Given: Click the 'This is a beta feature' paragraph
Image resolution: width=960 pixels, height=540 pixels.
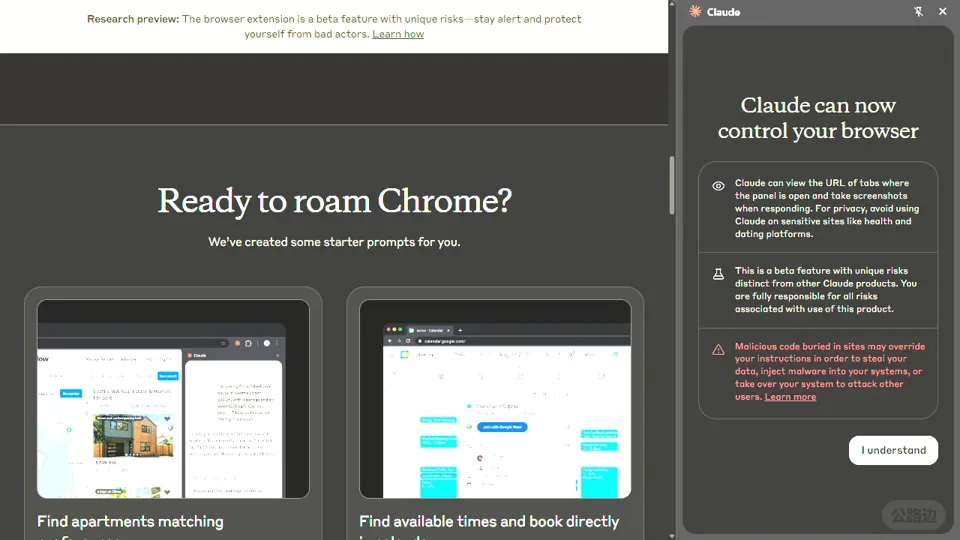Looking at the screenshot, I should coord(826,290).
